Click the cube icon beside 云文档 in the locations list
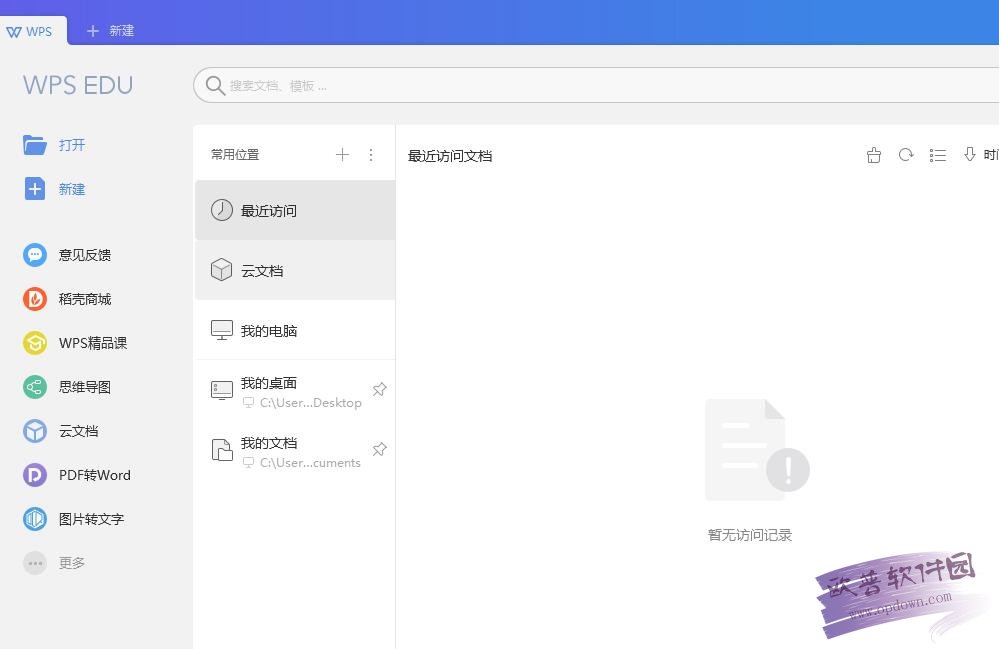This screenshot has height=649, width=999. (x=222, y=269)
